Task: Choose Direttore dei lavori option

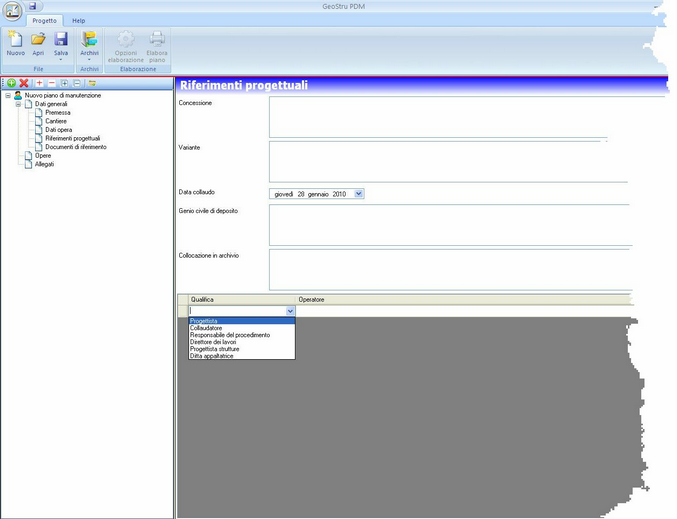Action: click(242, 342)
